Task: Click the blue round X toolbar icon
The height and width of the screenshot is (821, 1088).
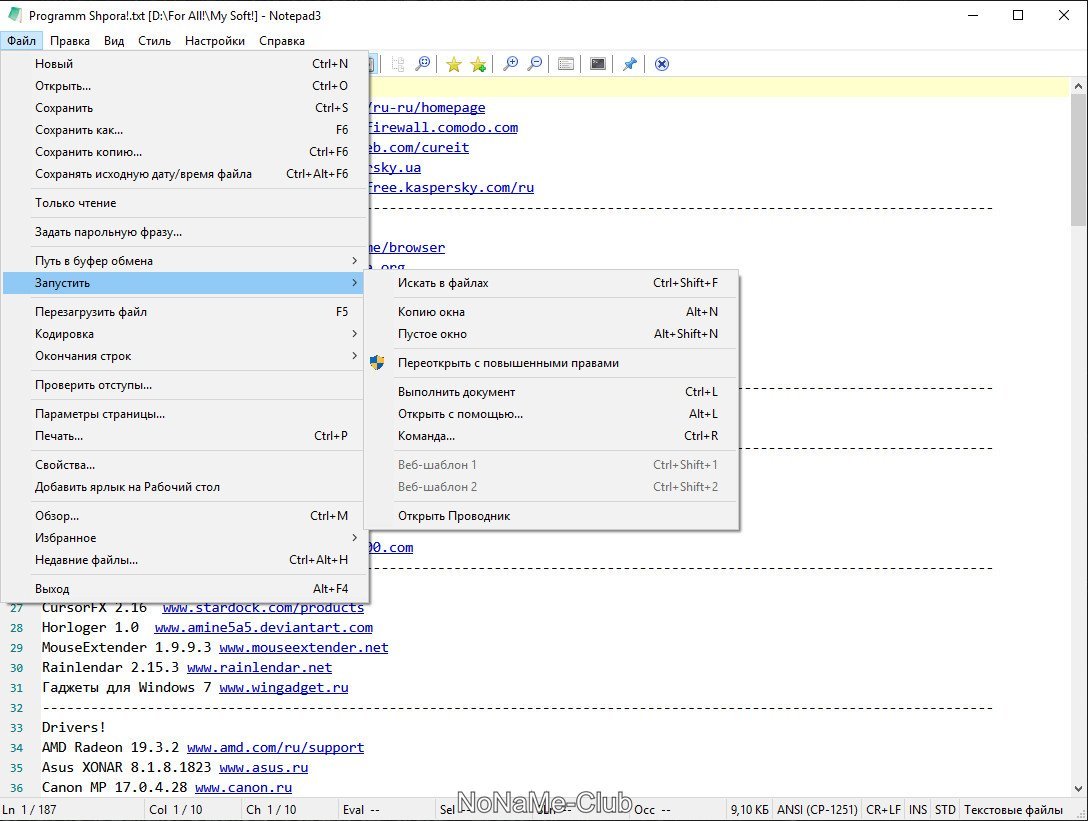Action: (661, 64)
